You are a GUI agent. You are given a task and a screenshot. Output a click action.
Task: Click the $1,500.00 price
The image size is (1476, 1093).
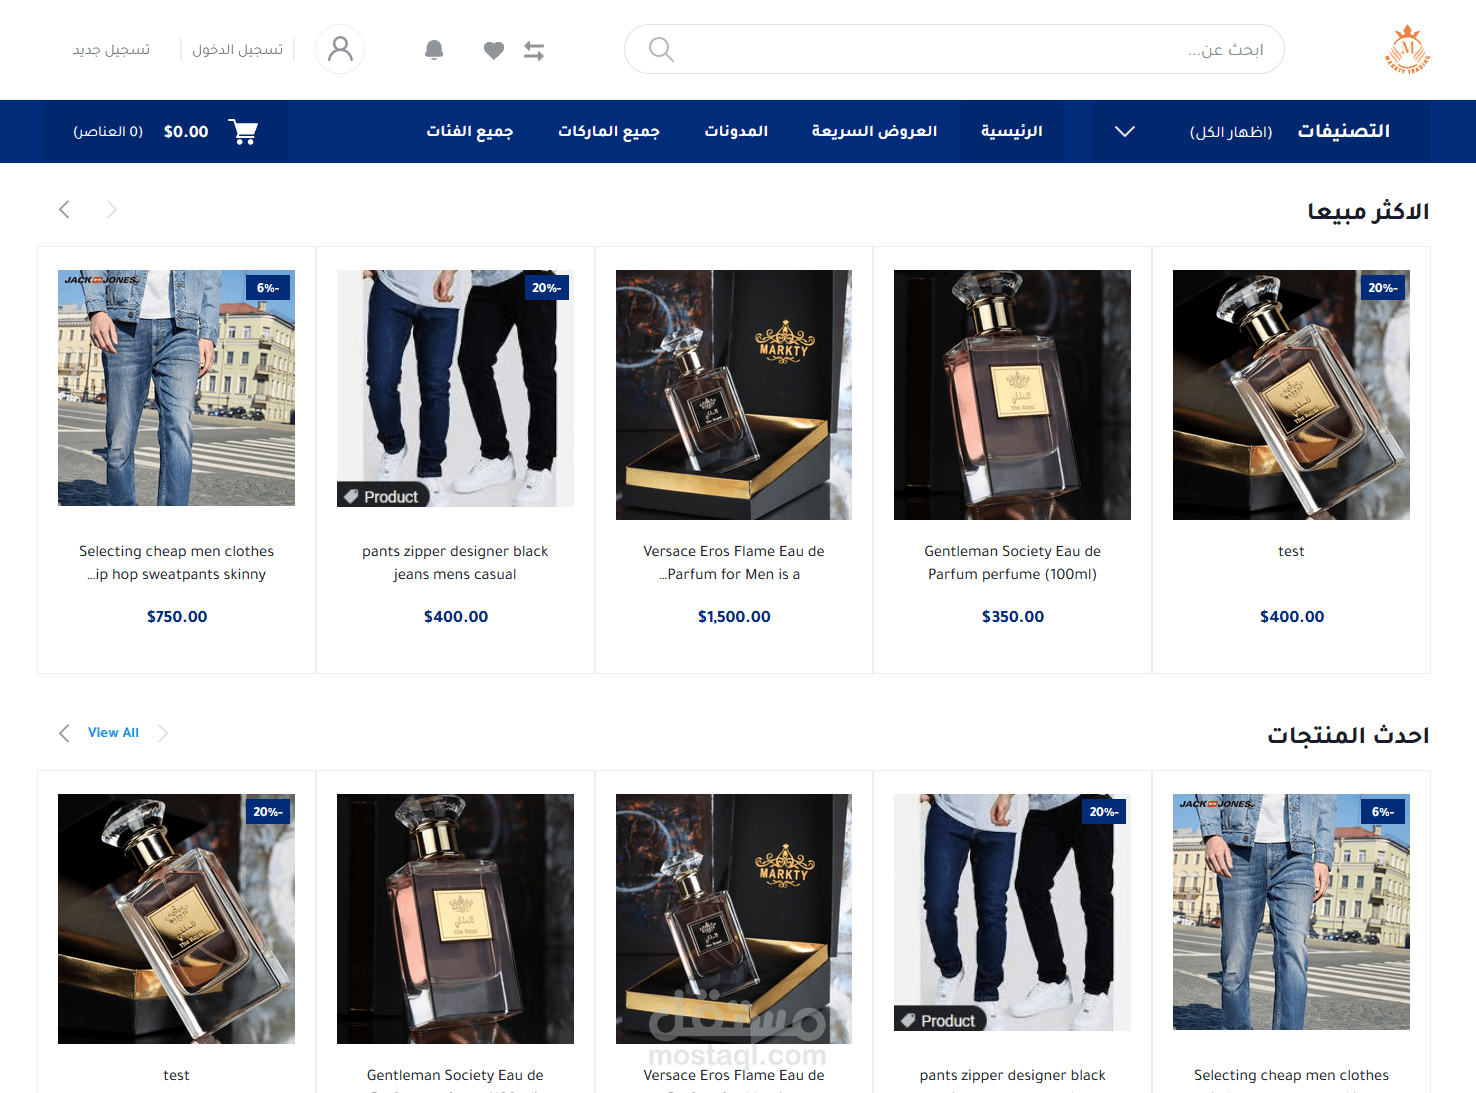(734, 617)
